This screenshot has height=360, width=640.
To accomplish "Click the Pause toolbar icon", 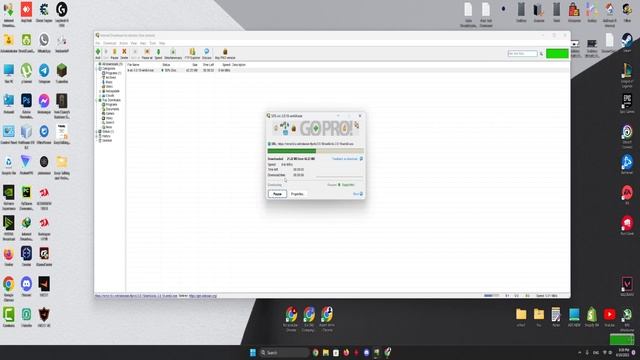I will tap(115, 53).
